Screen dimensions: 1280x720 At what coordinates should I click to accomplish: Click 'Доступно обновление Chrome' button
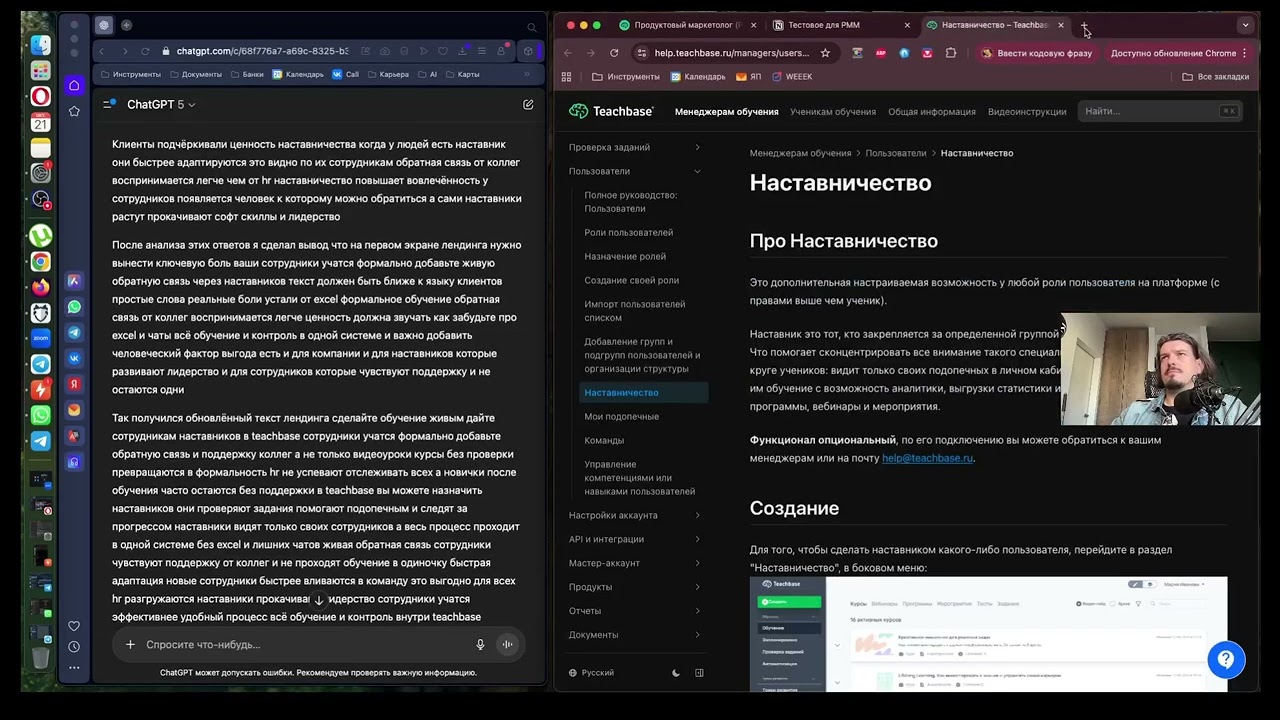(x=1179, y=53)
